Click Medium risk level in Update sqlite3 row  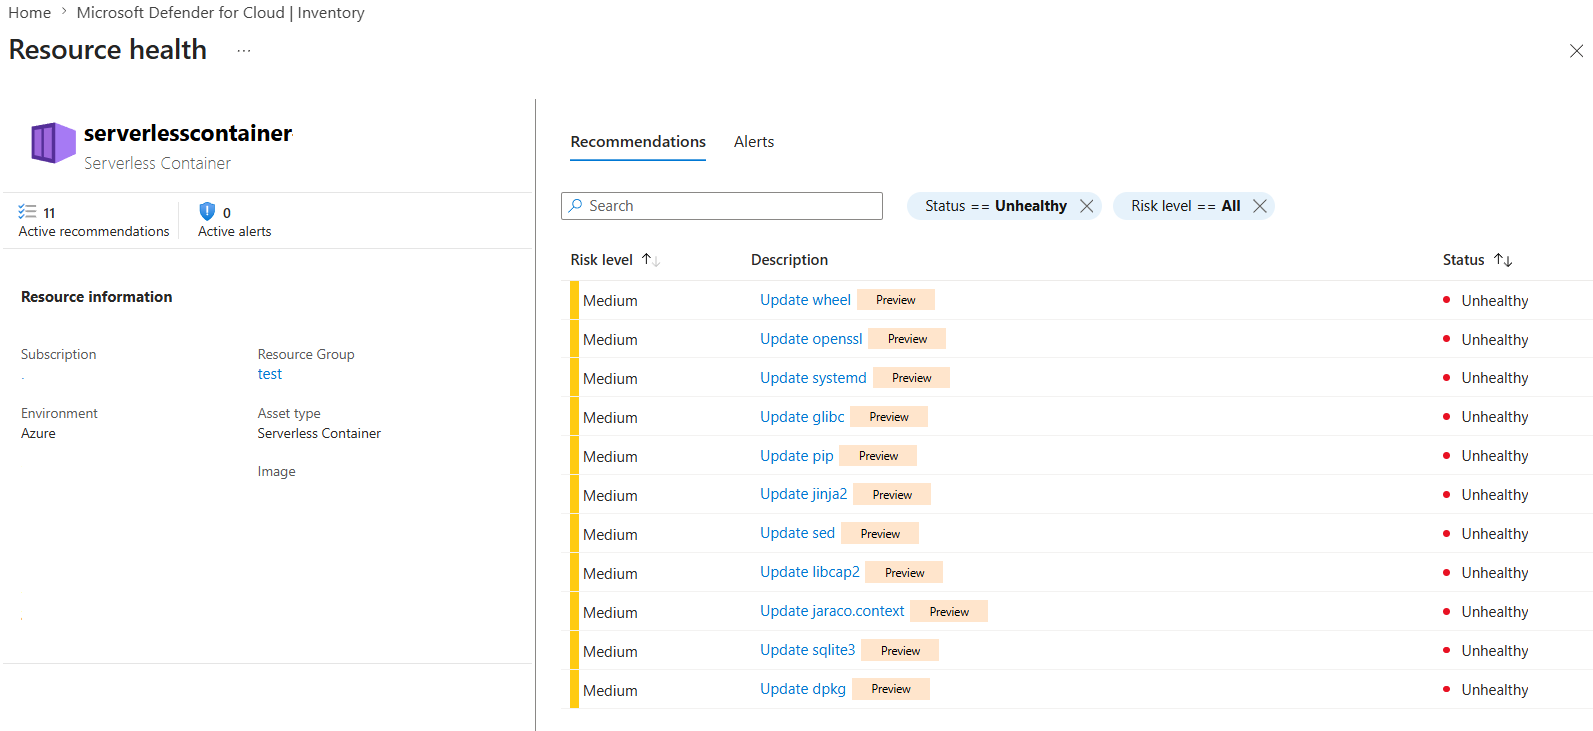tap(610, 652)
